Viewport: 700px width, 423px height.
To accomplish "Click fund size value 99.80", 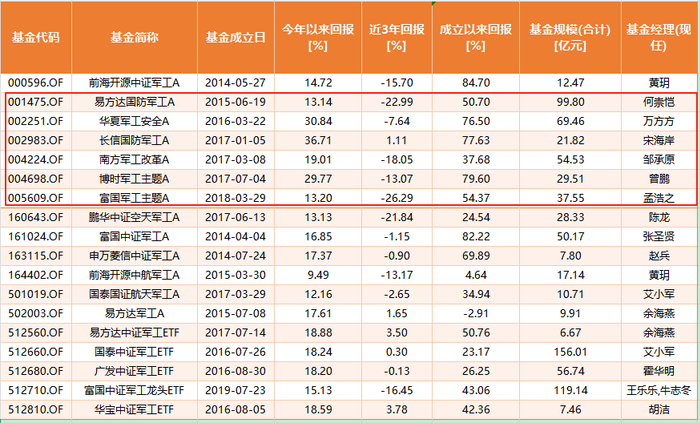I will click(x=570, y=102).
